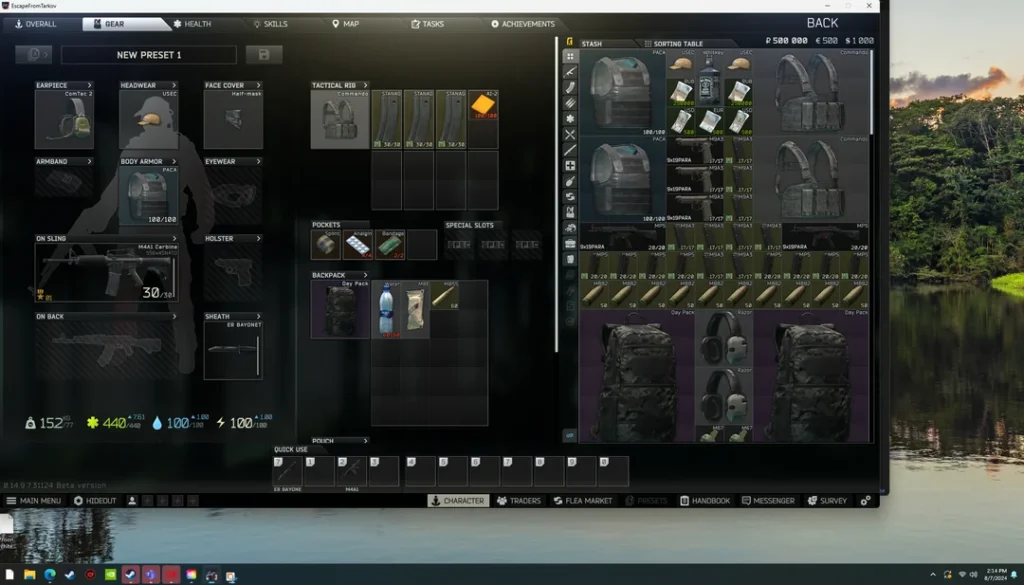Select equipped PACA body armor

click(149, 195)
